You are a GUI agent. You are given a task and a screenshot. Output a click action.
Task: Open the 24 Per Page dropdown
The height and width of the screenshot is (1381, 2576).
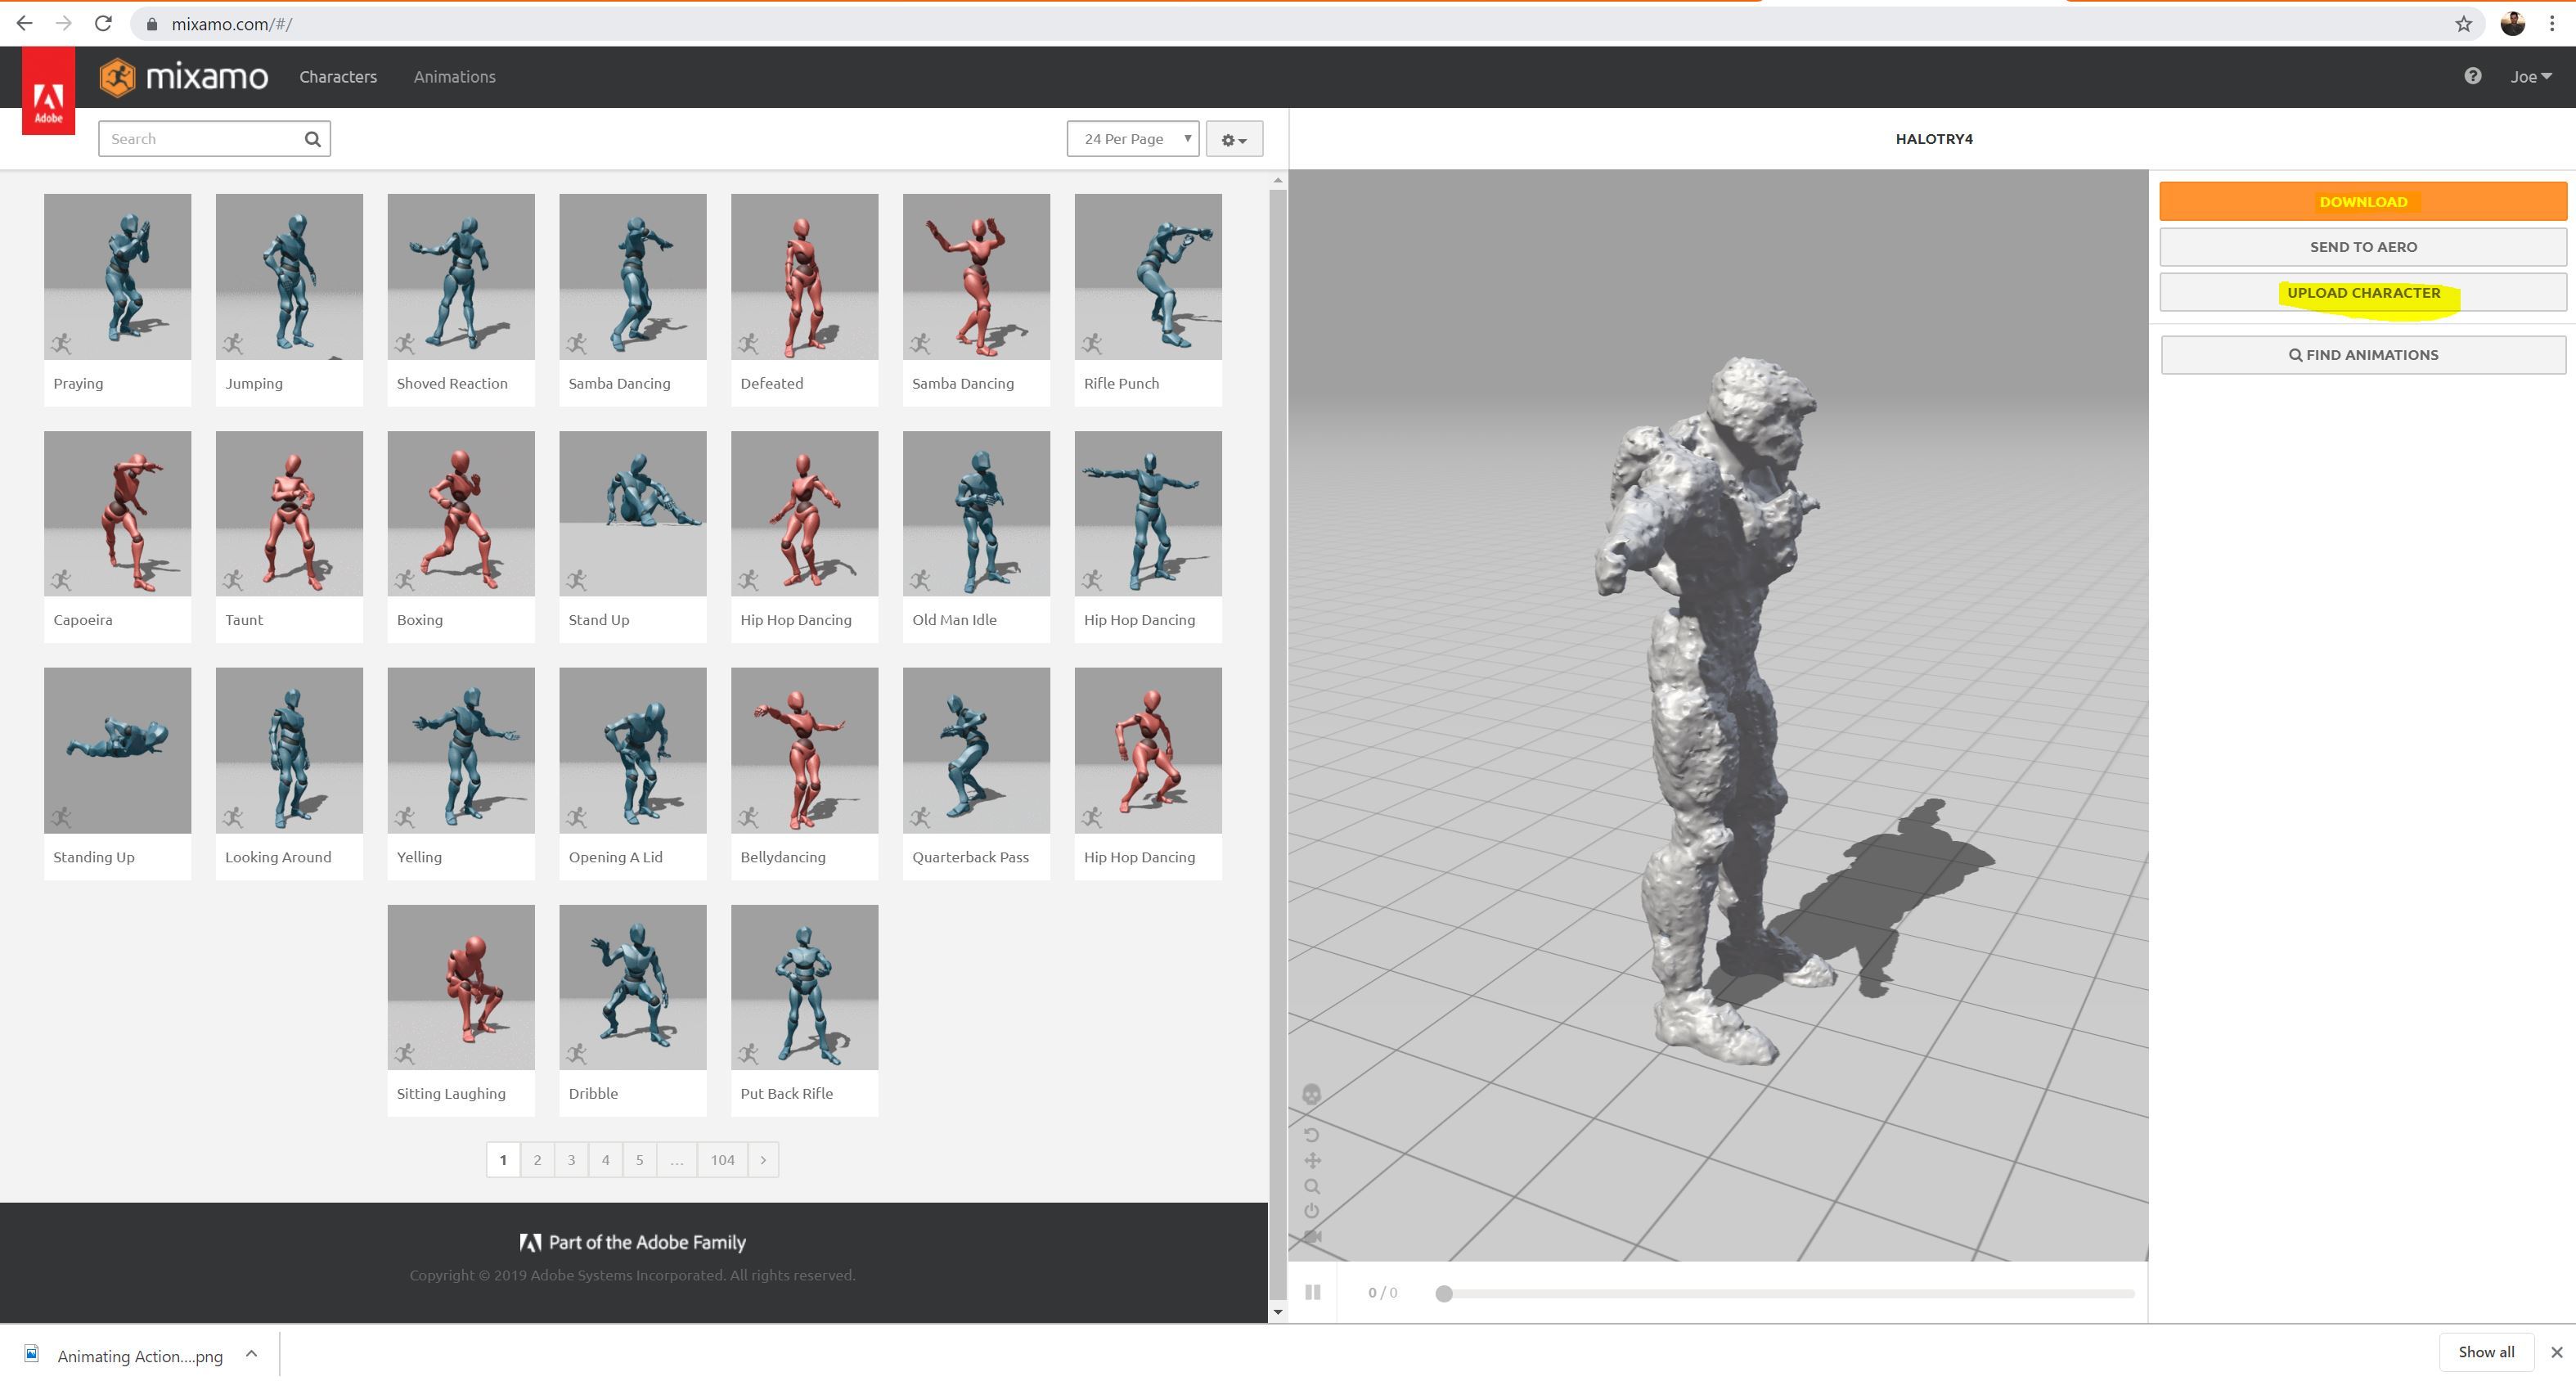(1132, 139)
